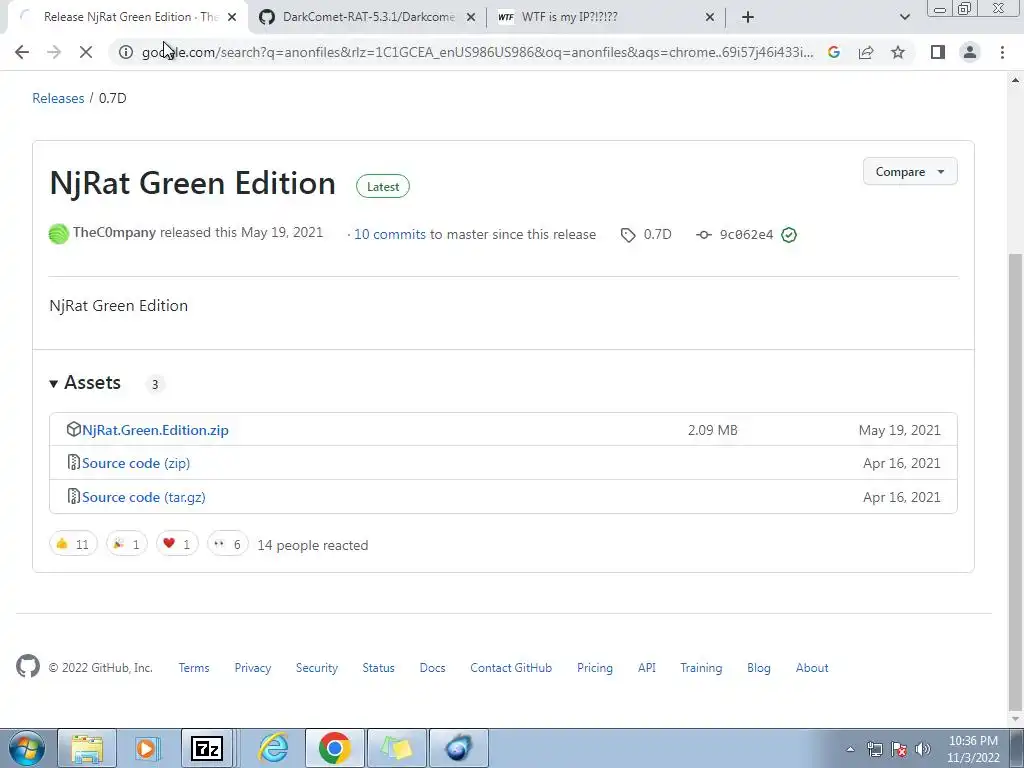Image resolution: width=1024 pixels, height=768 pixels.
Task: Select the Release NjRat Green Edition tab
Action: tap(127, 17)
